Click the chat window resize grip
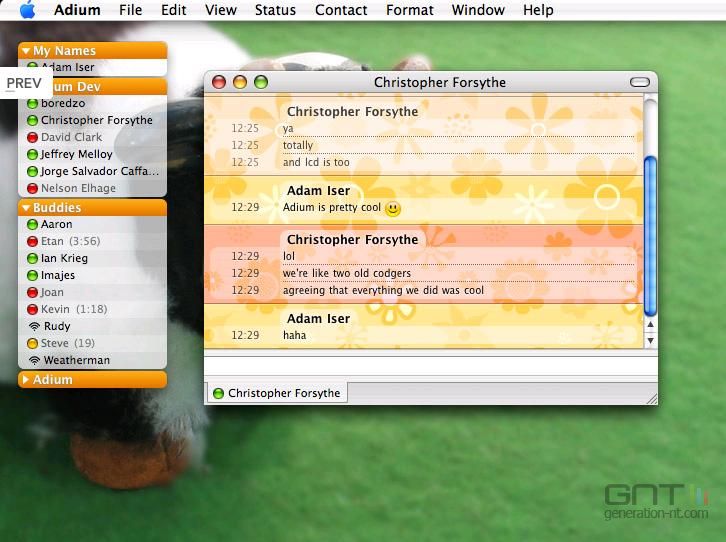The height and width of the screenshot is (542, 726). 651,399
